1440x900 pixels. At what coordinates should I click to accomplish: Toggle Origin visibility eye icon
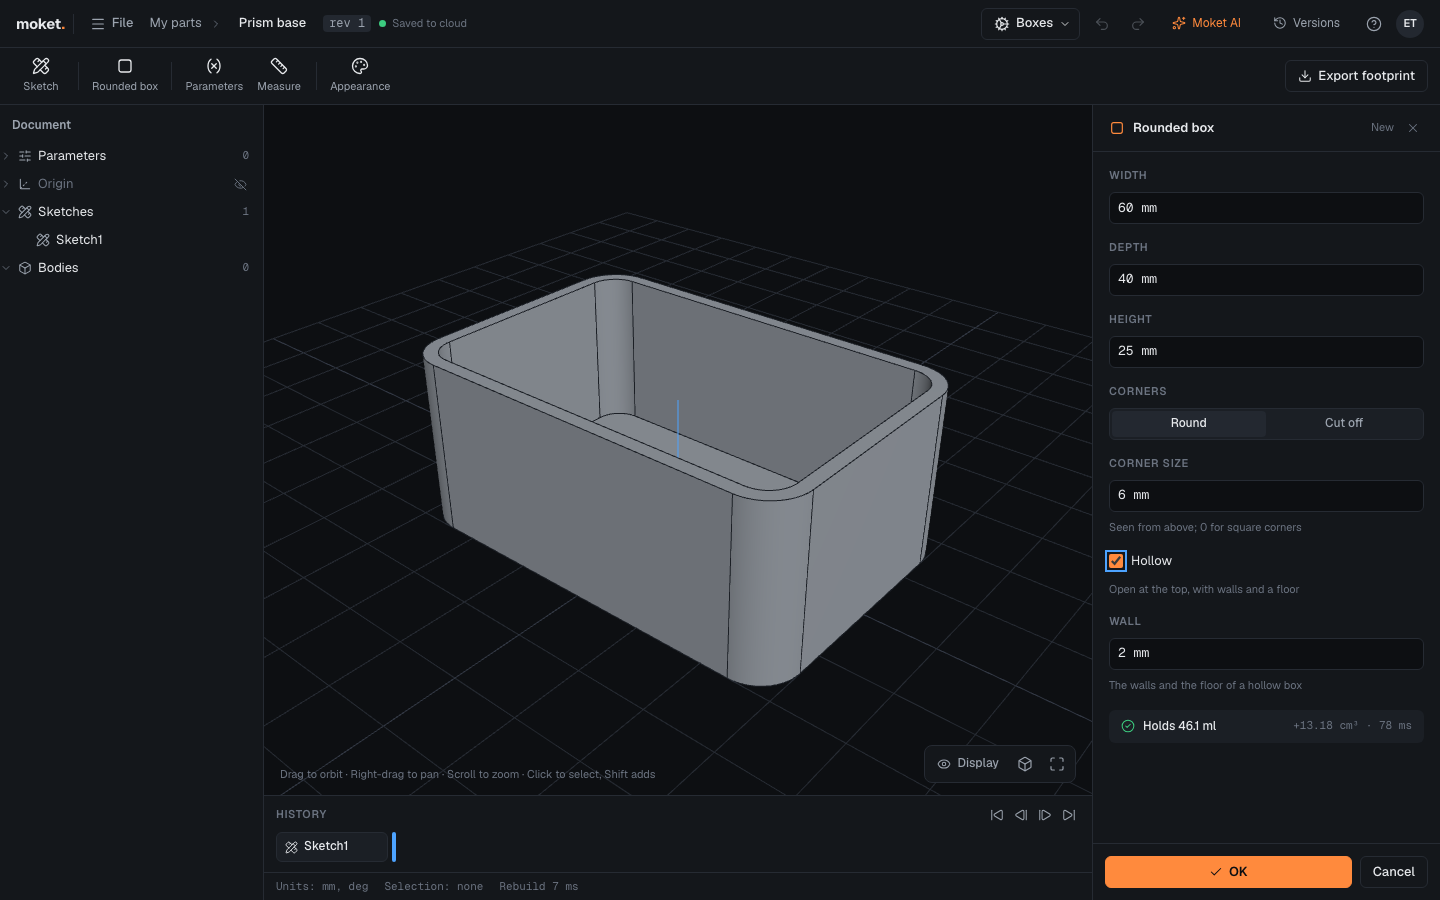pos(240,184)
